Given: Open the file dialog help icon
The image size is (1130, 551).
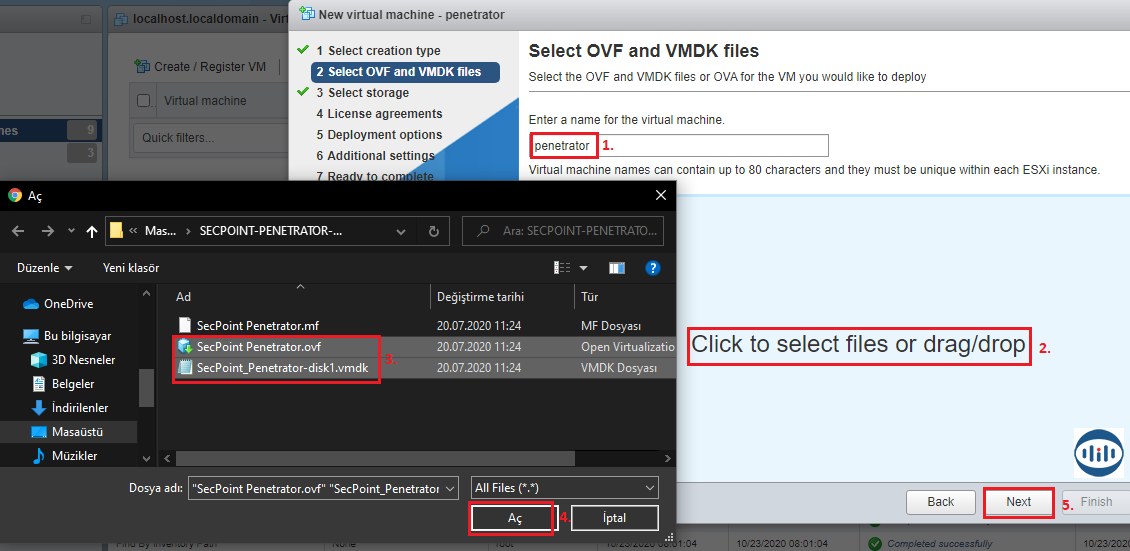Looking at the screenshot, I should point(653,268).
